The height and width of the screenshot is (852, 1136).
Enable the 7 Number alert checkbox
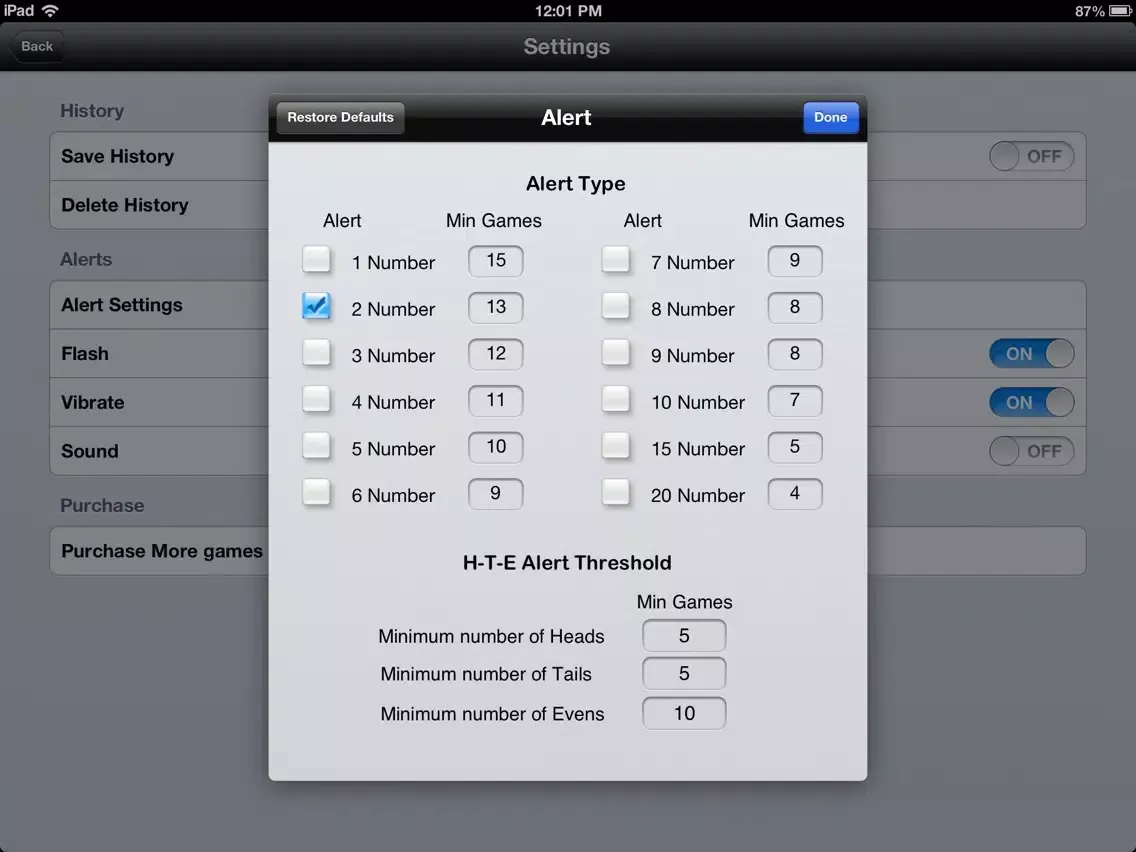616,260
